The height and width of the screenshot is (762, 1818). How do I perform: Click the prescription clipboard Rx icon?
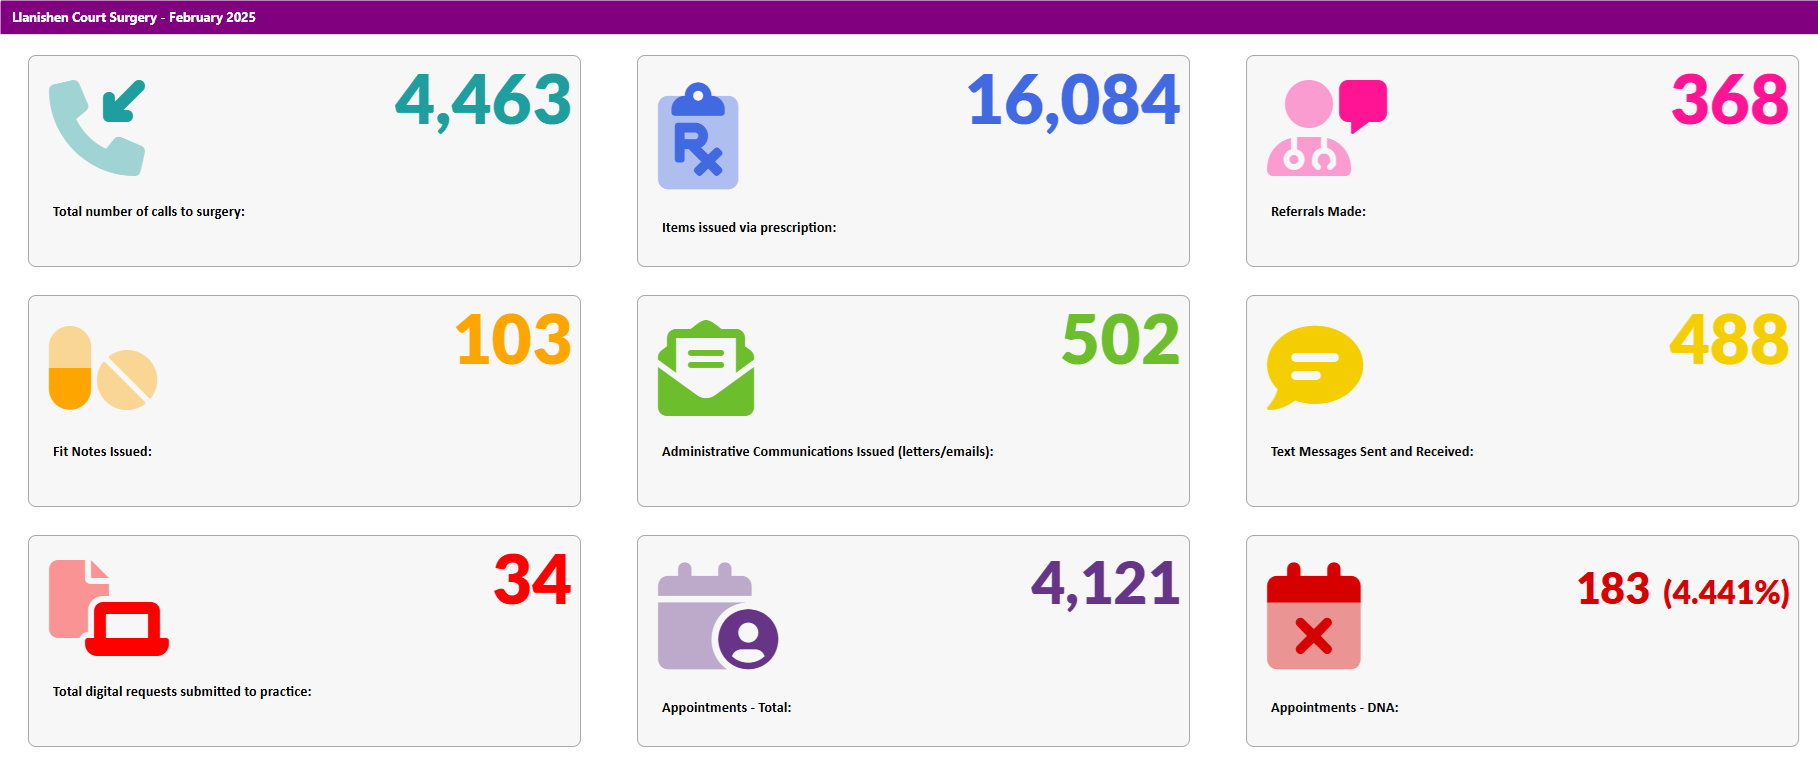pos(698,136)
